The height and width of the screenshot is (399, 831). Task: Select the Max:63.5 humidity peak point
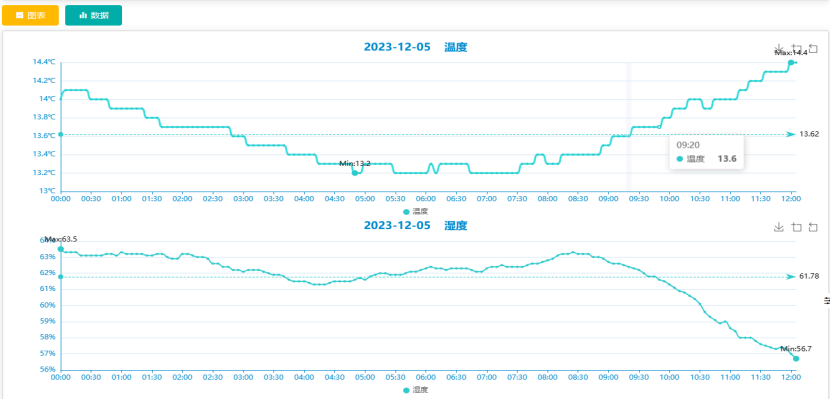pyautogui.click(x=60, y=249)
